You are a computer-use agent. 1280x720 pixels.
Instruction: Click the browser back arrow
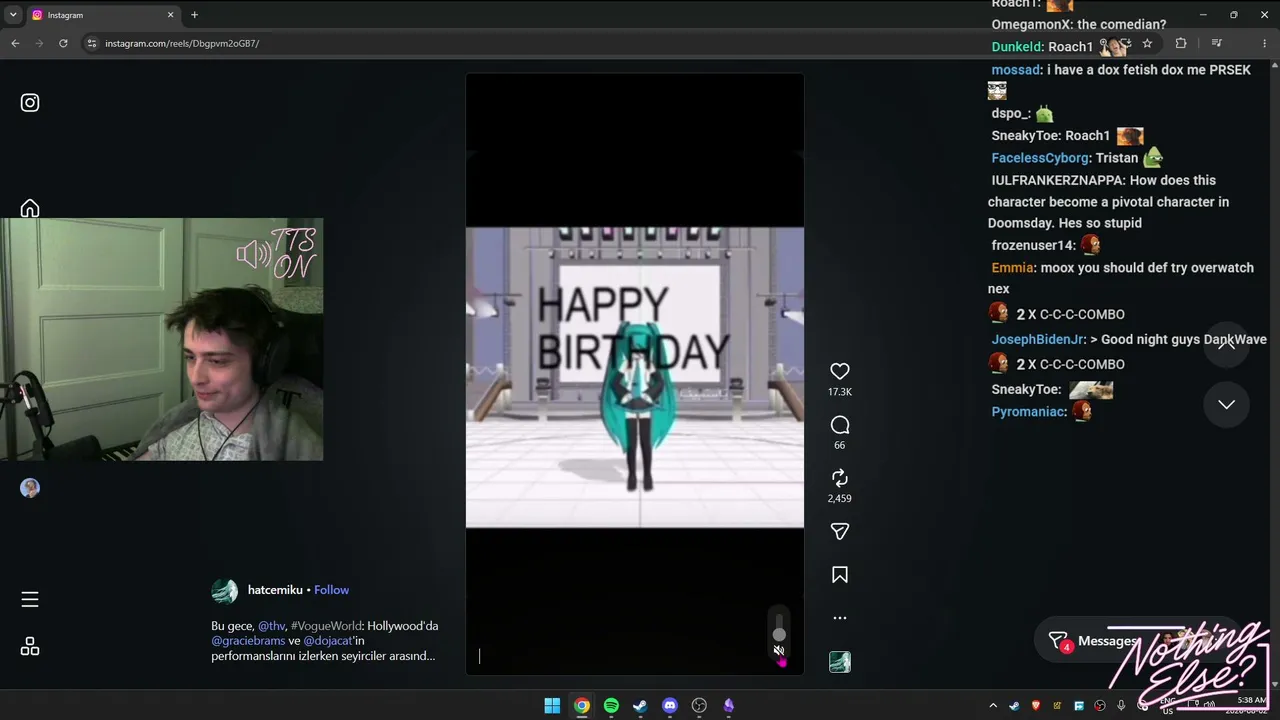point(15,43)
